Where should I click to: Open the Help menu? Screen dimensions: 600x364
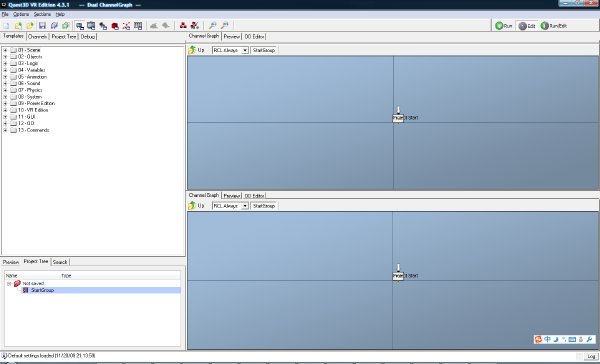(60, 14)
